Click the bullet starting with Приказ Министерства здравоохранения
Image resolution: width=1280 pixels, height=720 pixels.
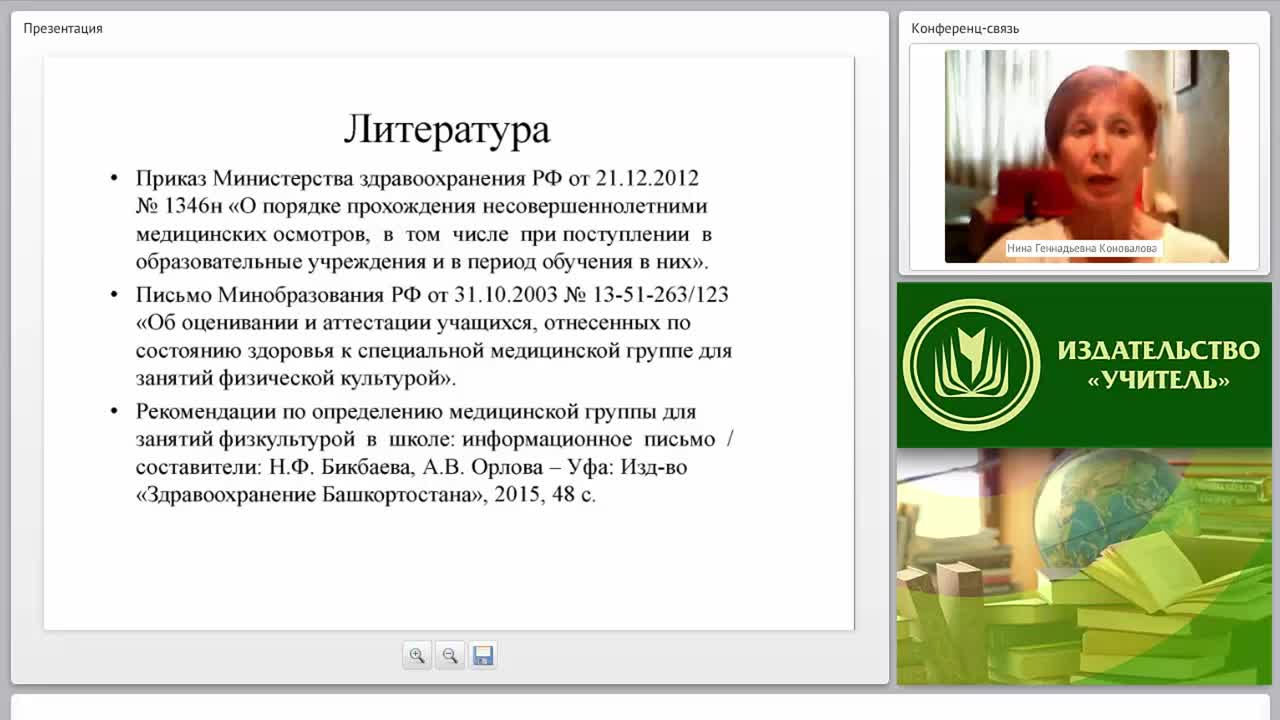[422, 220]
